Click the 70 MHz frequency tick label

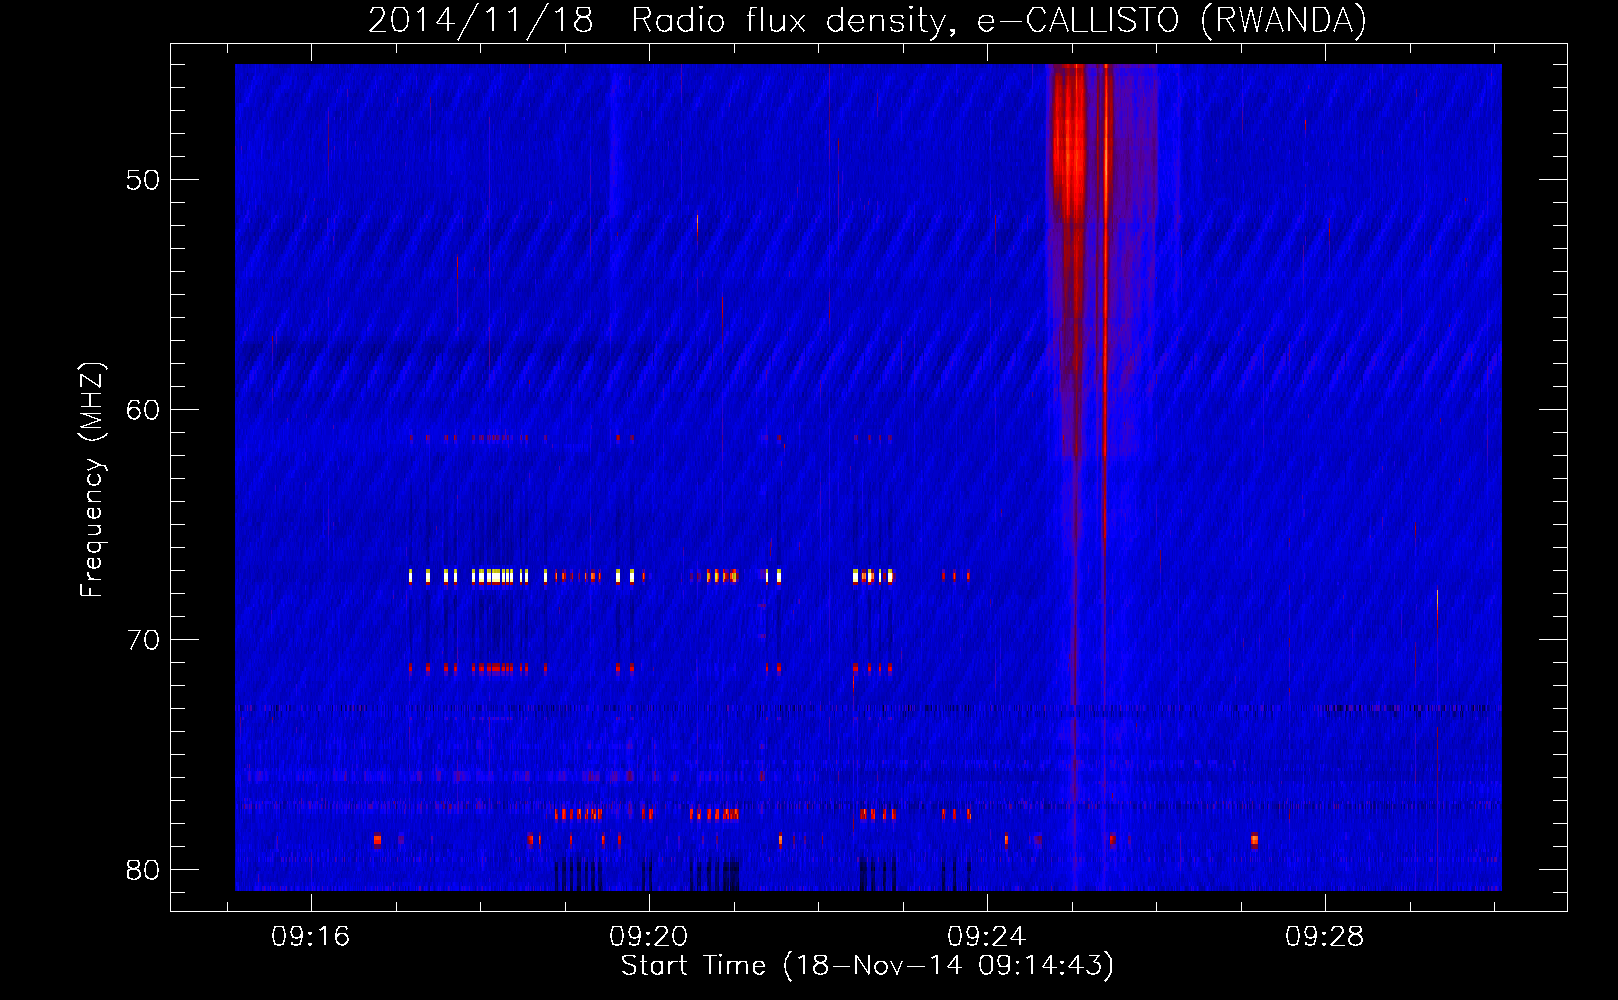(x=143, y=640)
